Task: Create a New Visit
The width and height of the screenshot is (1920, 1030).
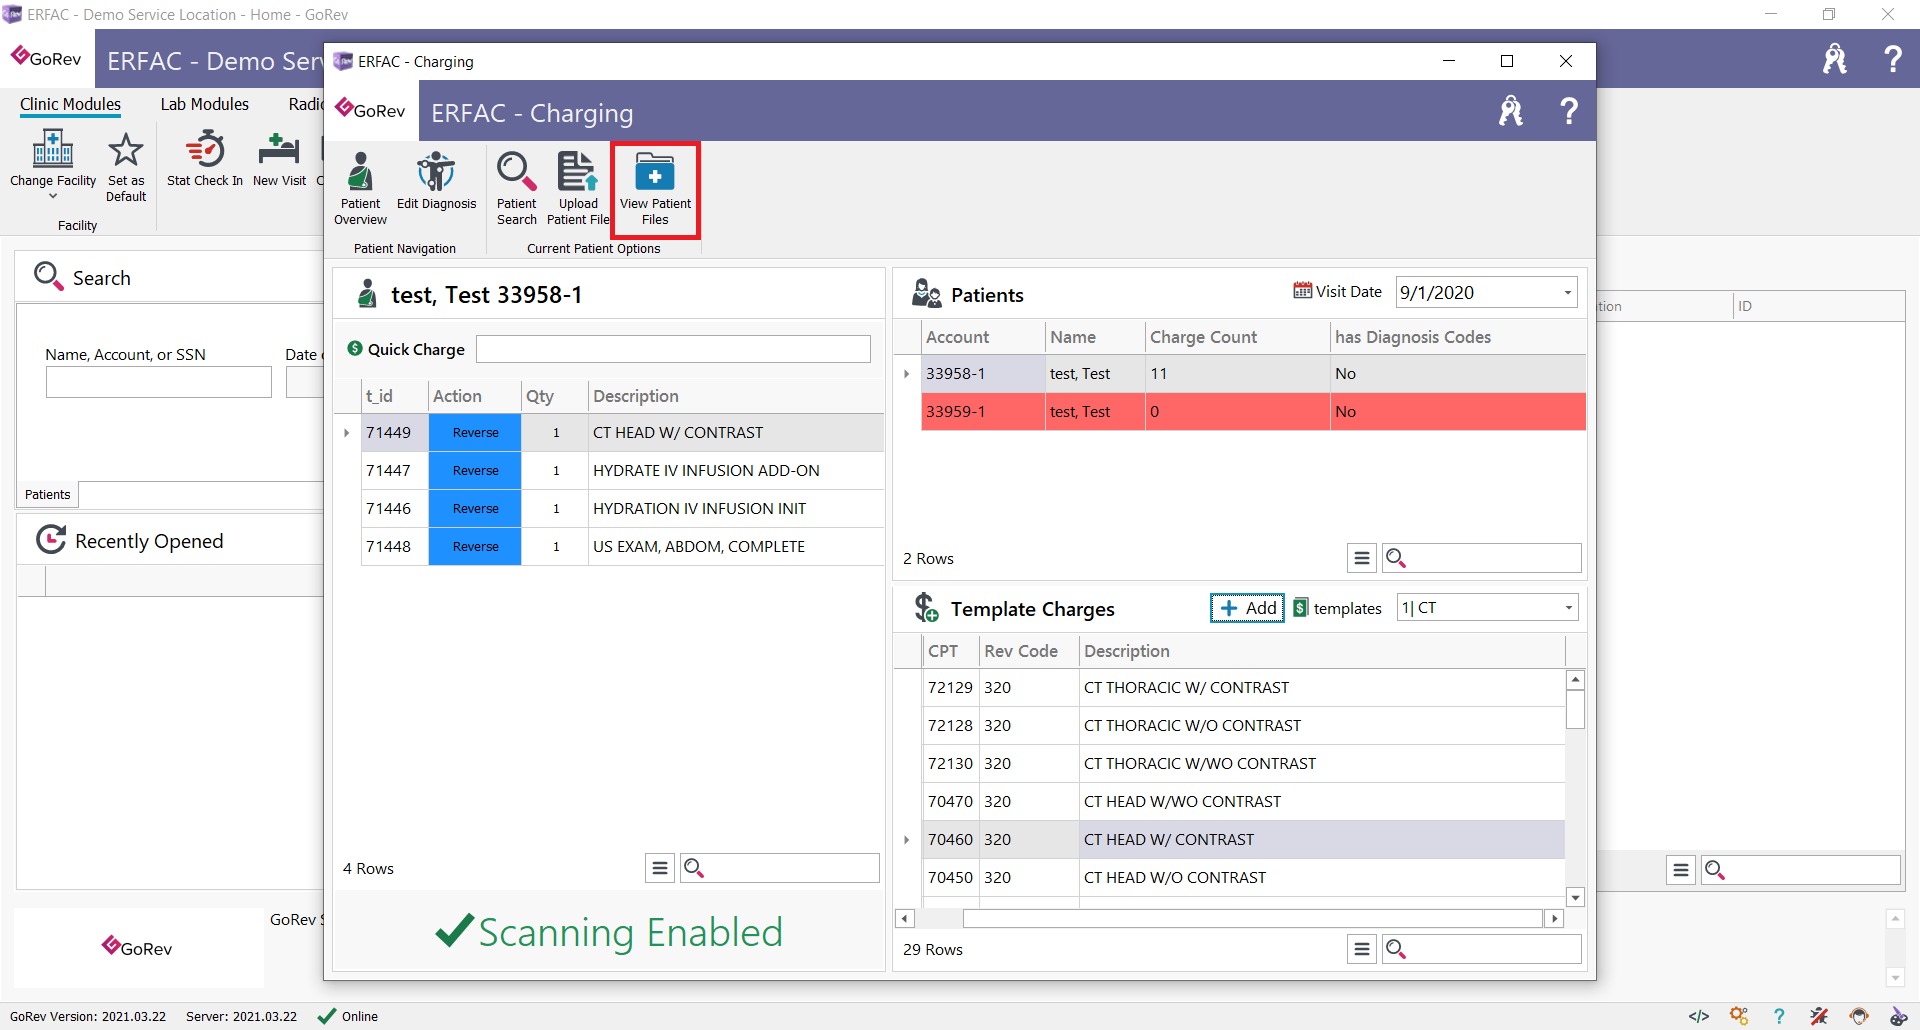Action: coord(279,159)
